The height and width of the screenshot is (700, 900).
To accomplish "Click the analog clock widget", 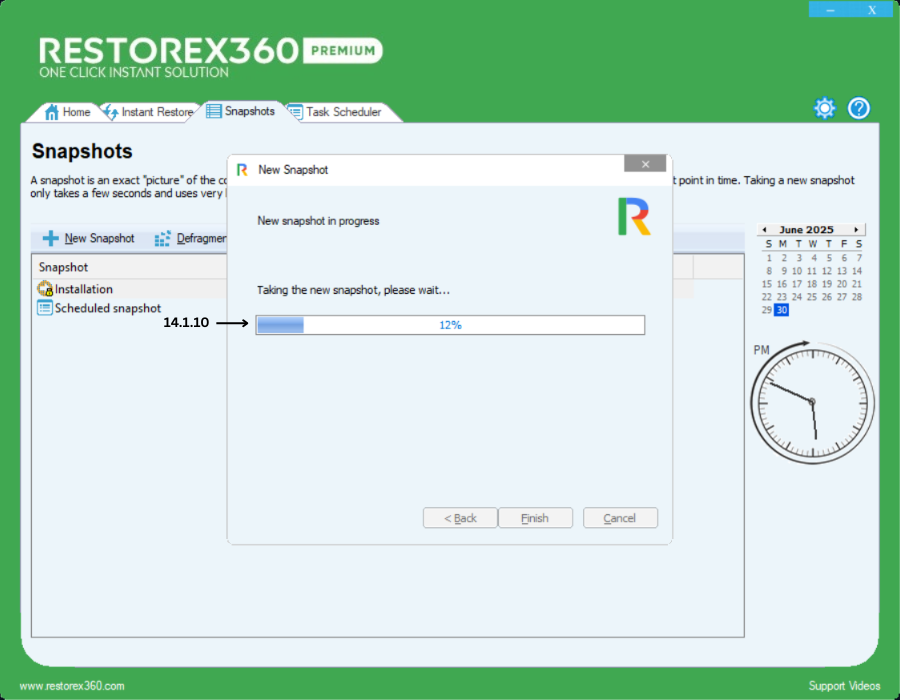I will click(x=811, y=401).
